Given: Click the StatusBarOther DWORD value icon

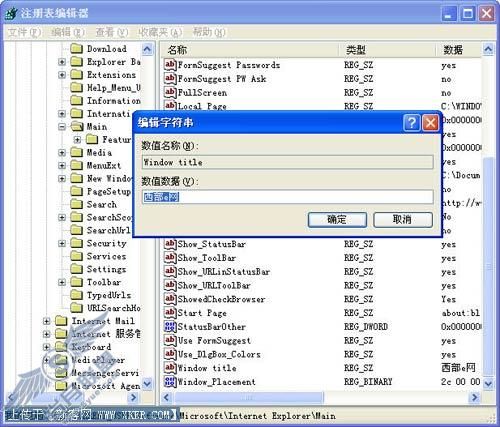Looking at the screenshot, I should pyautogui.click(x=170, y=326).
